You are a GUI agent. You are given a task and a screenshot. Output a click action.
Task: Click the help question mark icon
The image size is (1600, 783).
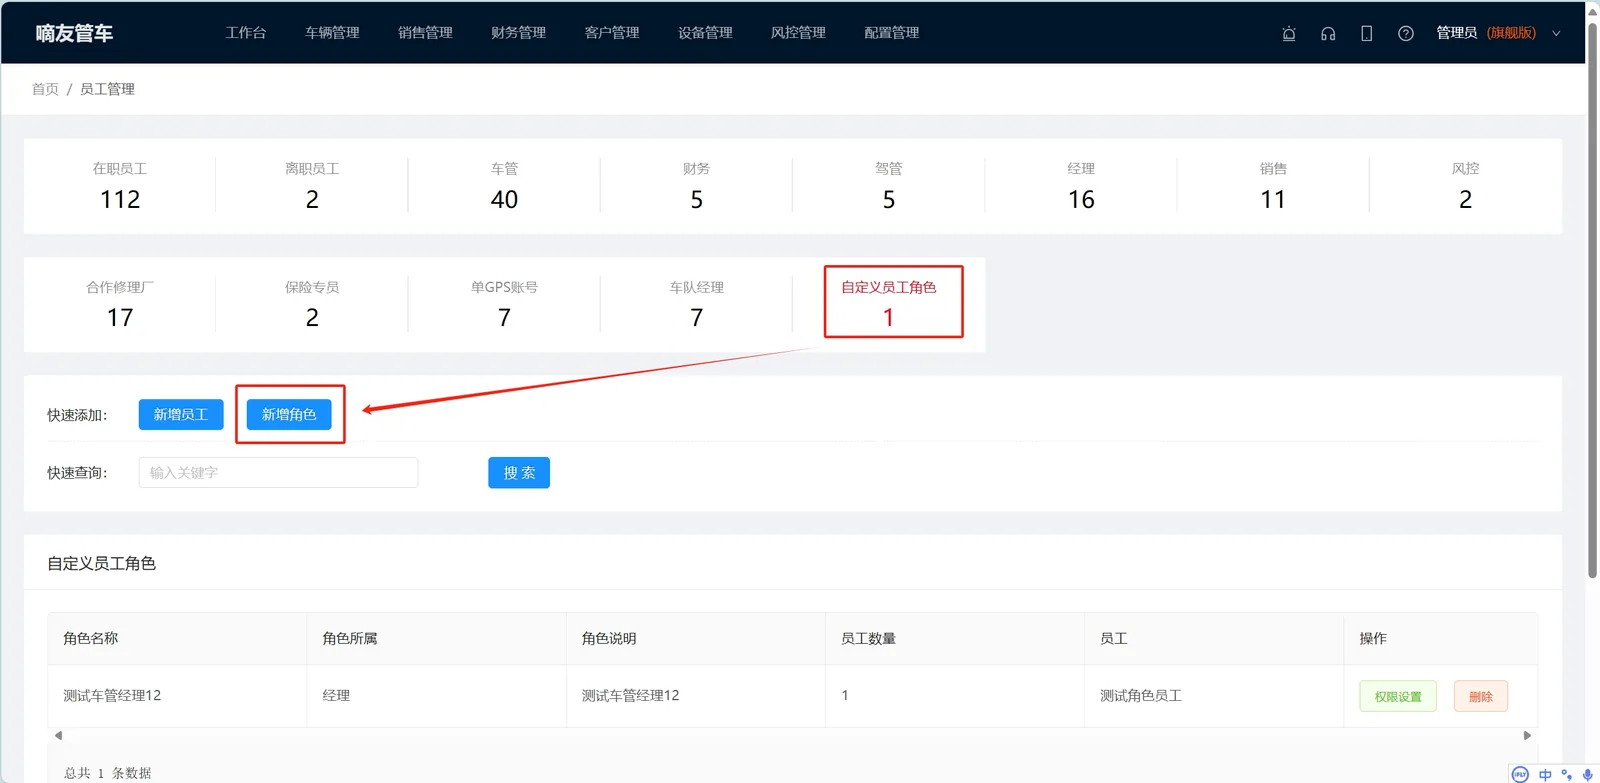point(1406,33)
